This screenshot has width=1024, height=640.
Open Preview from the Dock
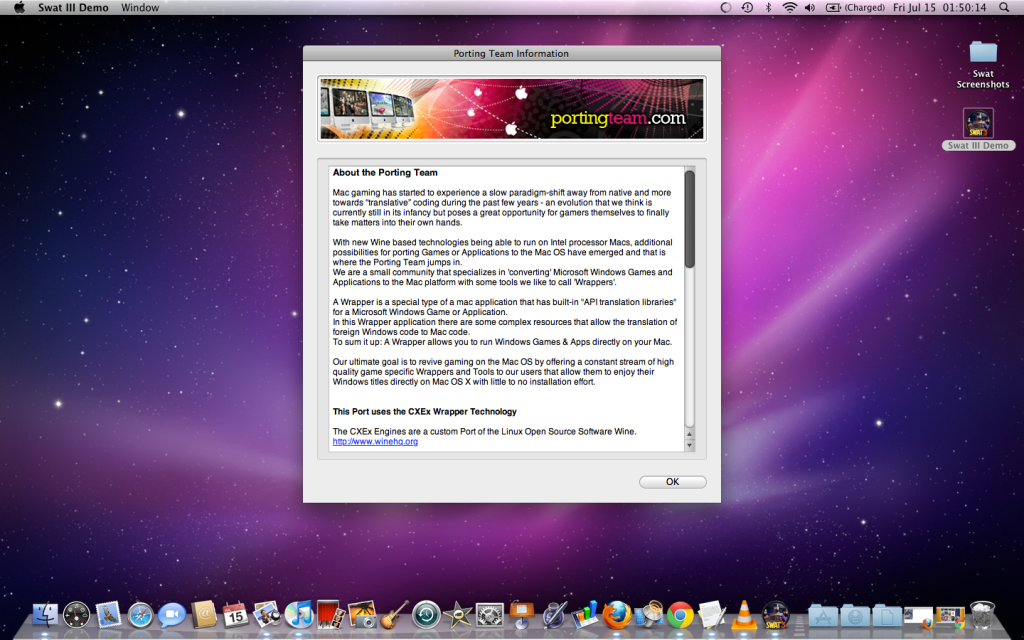[x=267, y=615]
